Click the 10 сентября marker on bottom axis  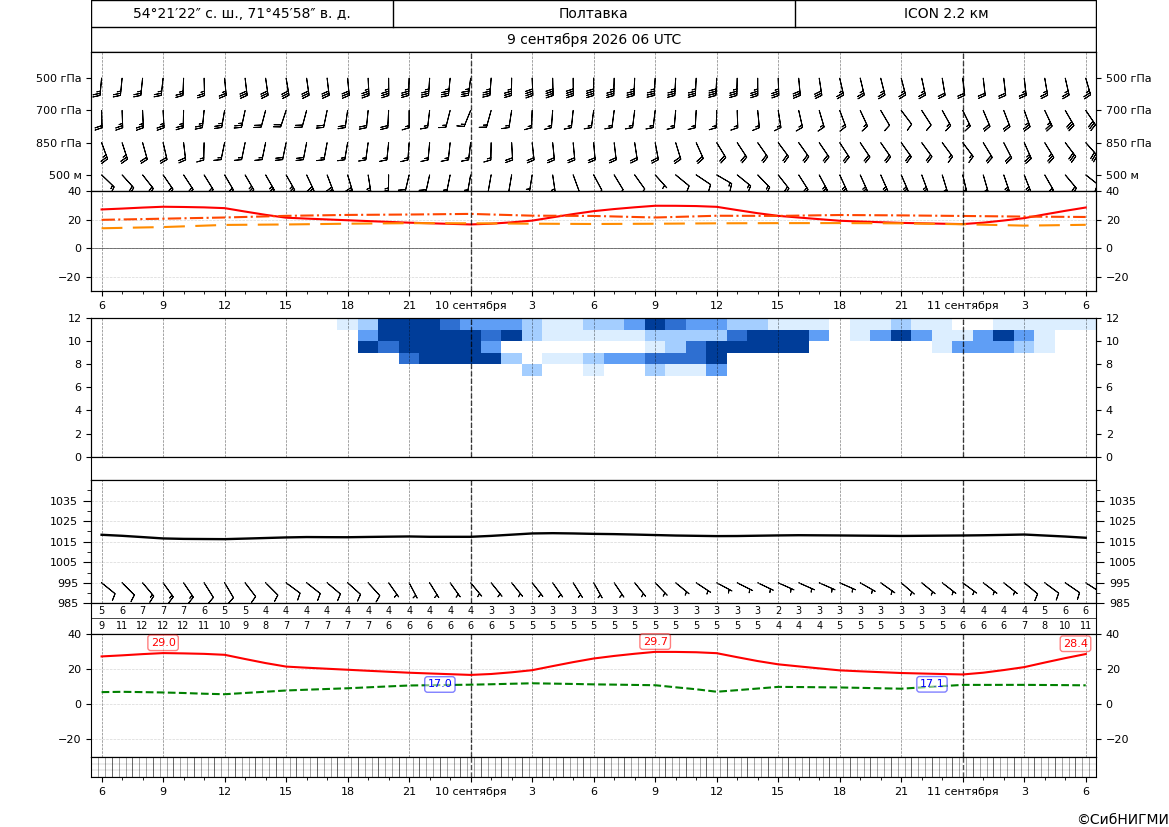(470, 791)
